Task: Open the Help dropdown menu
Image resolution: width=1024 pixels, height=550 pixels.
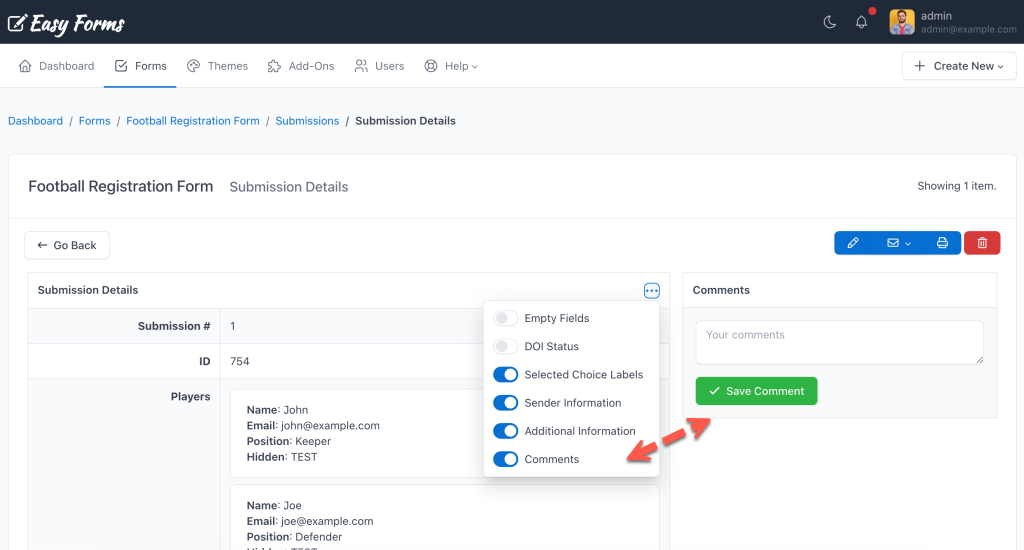Action: (x=451, y=66)
